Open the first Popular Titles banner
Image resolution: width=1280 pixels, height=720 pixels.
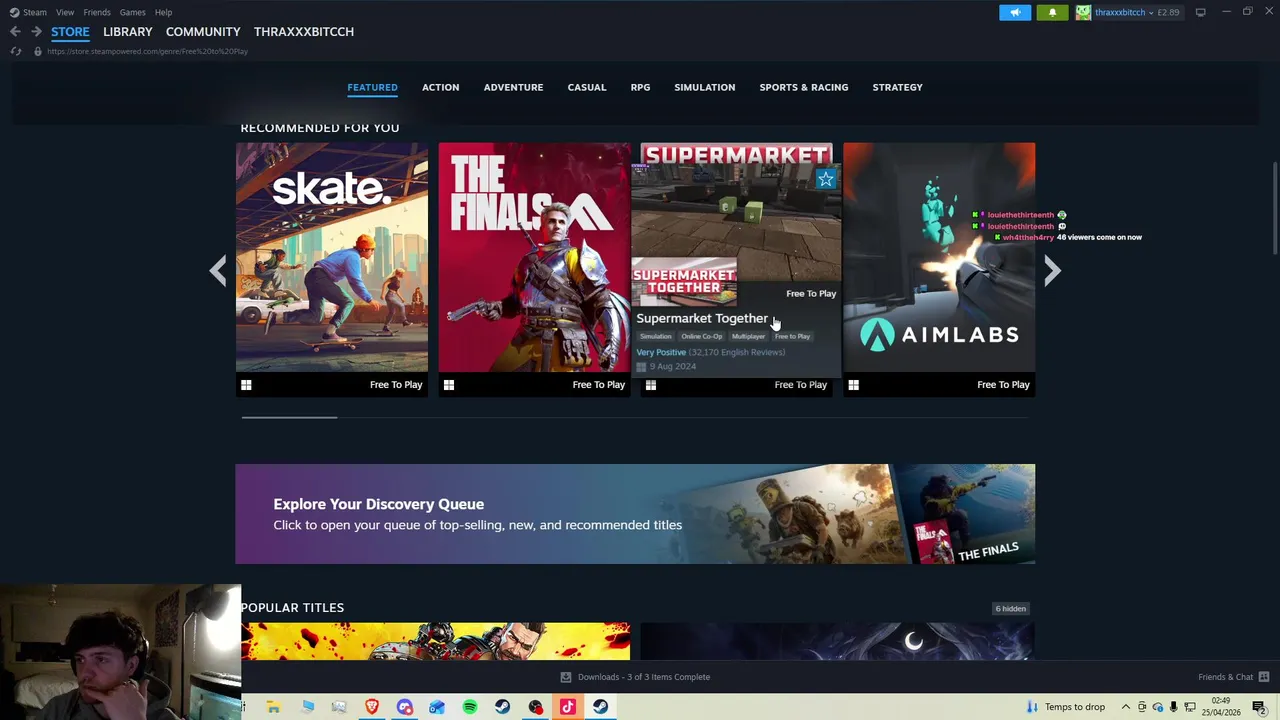(435, 641)
